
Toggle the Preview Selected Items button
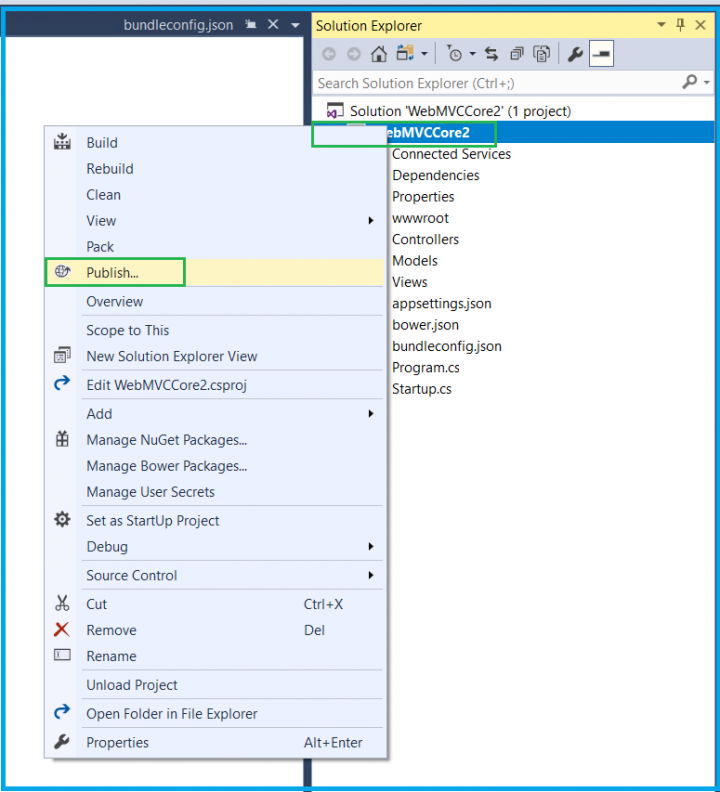[x=601, y=54]
